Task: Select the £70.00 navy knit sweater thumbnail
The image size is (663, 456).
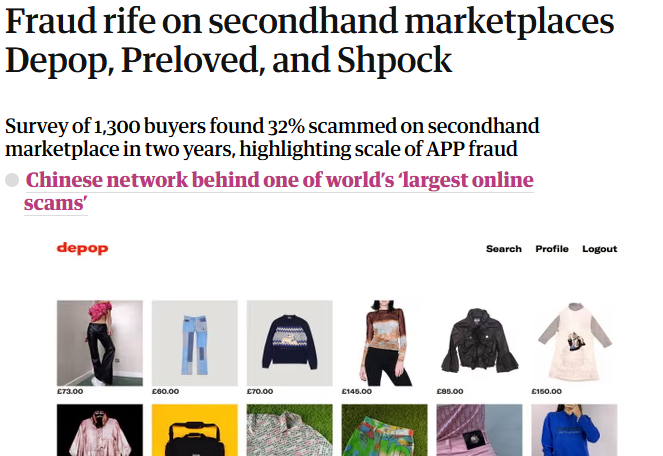Action: (288, 343)
